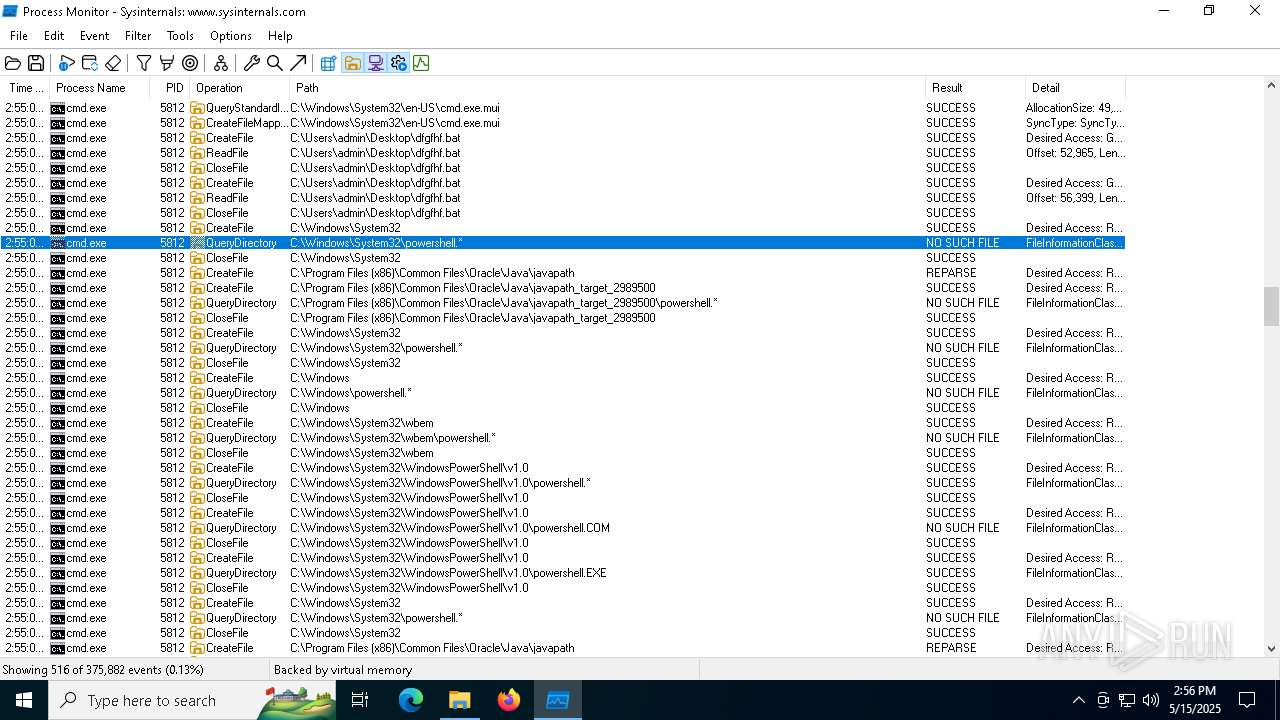Click the Process Monitor taskbar icon
The height and width of the screenshot is (720, 1280).
[x=558, y=700]
